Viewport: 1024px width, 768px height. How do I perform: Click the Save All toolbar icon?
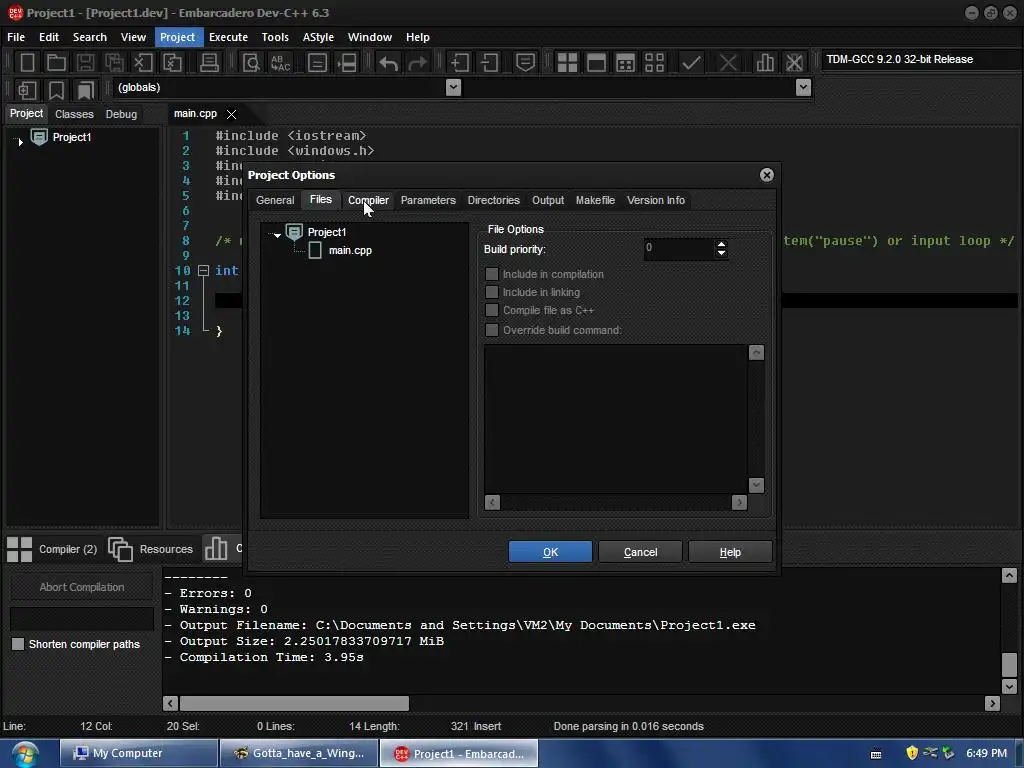tap(114, 63)
